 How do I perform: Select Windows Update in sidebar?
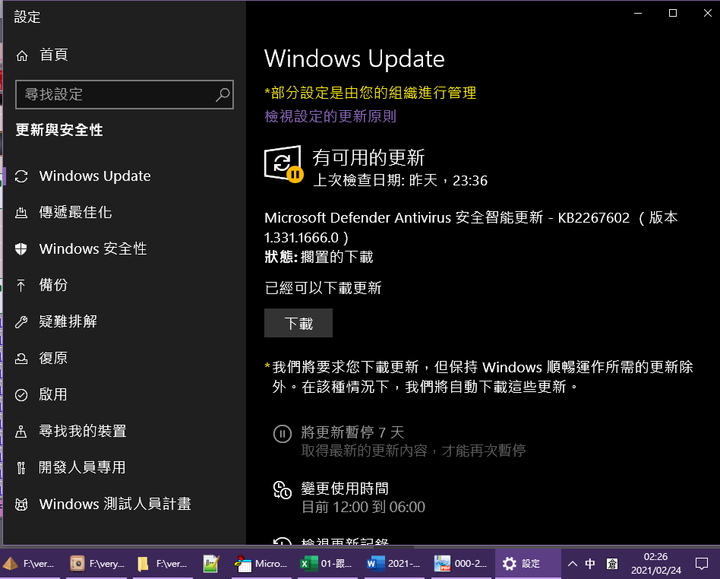95,176
